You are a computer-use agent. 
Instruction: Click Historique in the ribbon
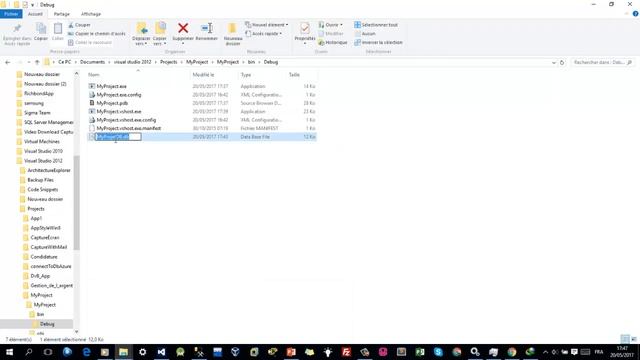point(333,42)
